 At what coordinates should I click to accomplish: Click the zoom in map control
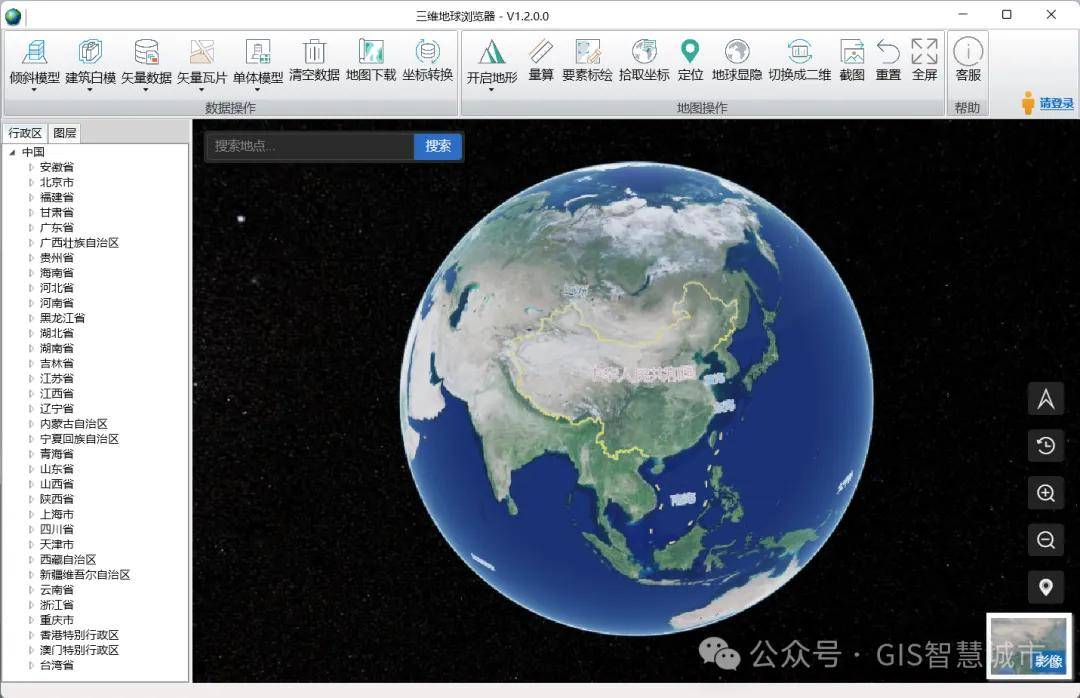pos(1046,493)
